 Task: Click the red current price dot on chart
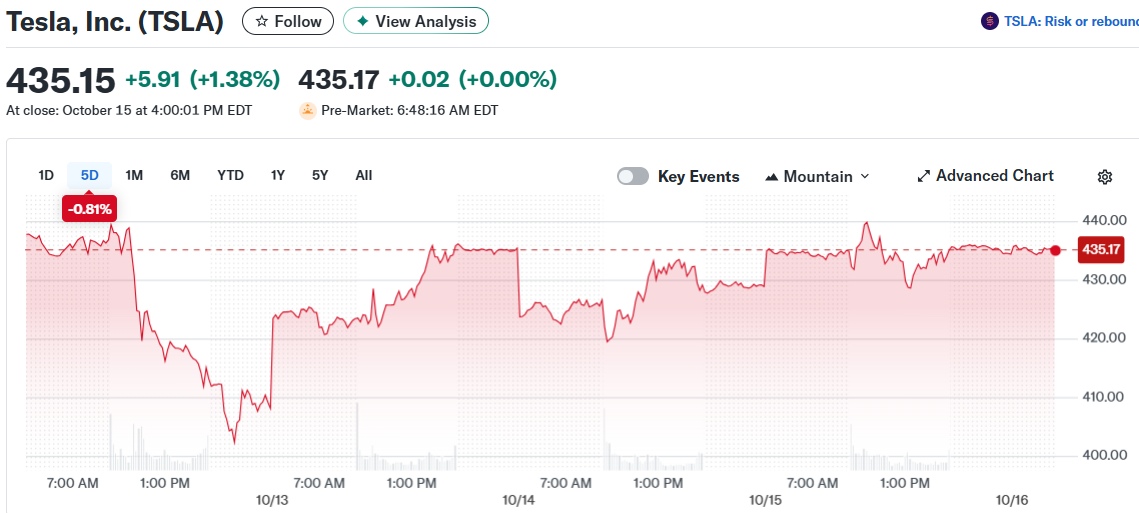[x=1055, y=250]
